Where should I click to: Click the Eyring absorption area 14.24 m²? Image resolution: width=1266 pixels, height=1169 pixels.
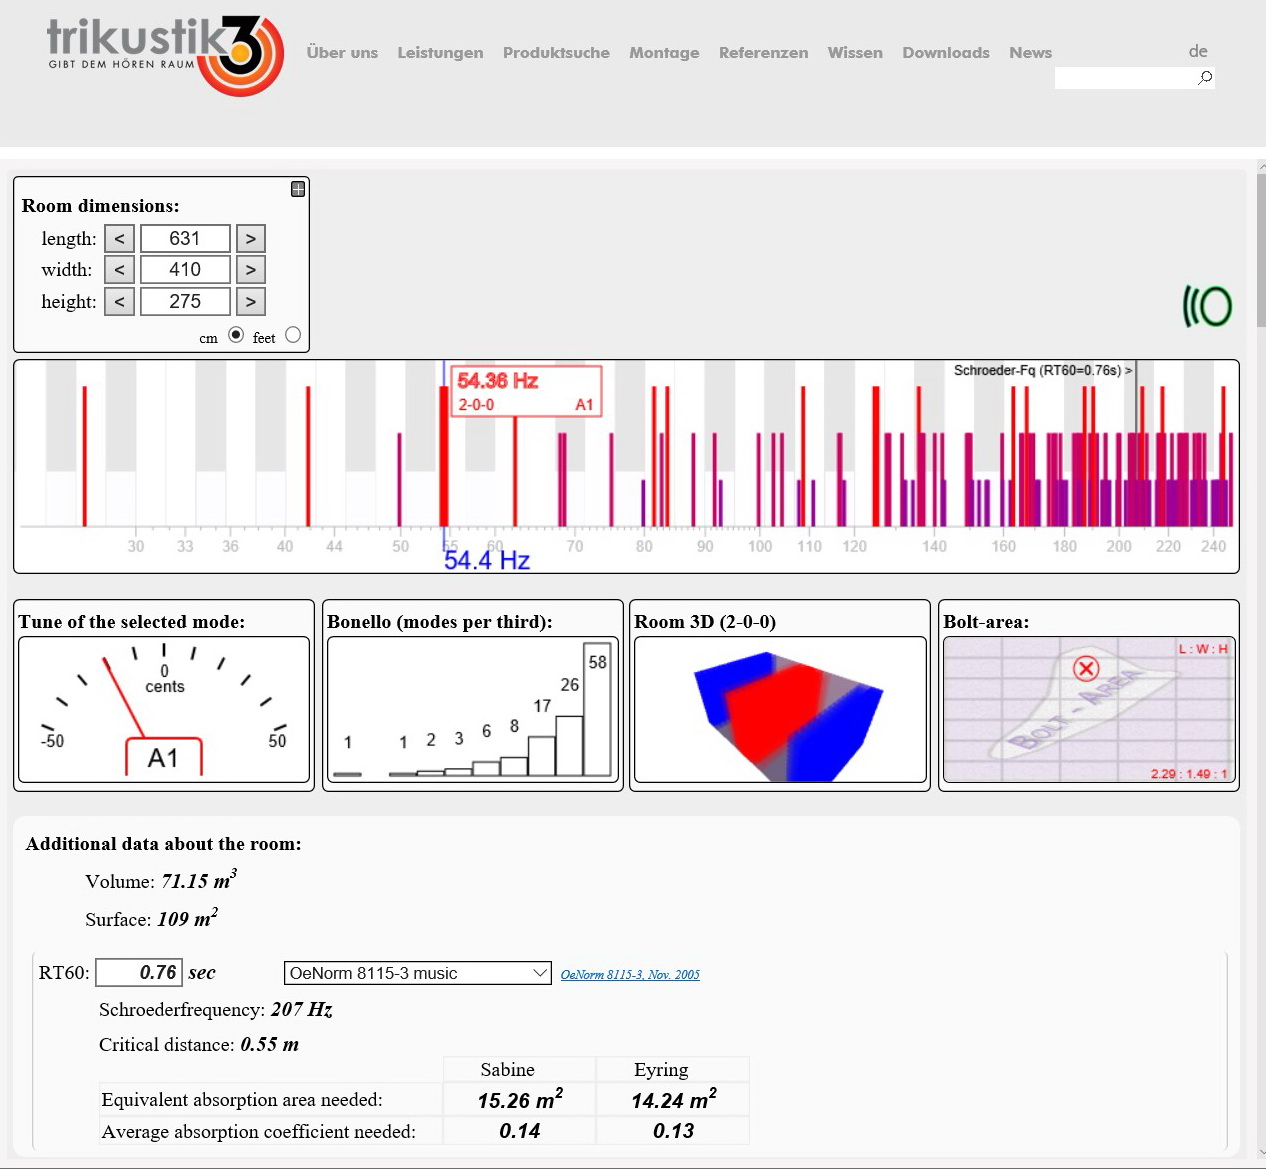click(674, 1099)
